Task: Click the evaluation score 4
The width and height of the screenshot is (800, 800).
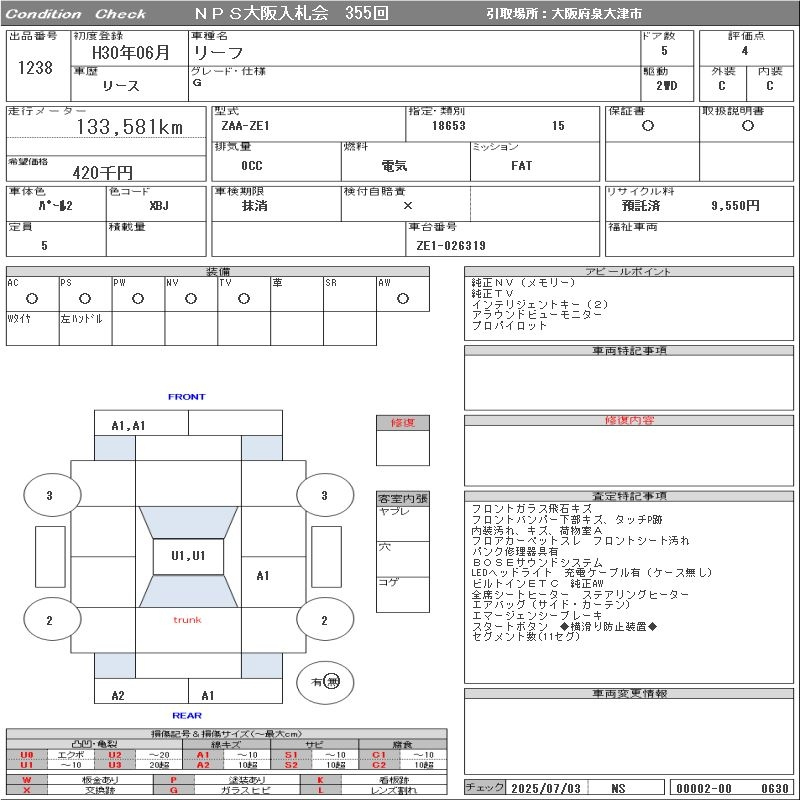Action: coord(745,51)
